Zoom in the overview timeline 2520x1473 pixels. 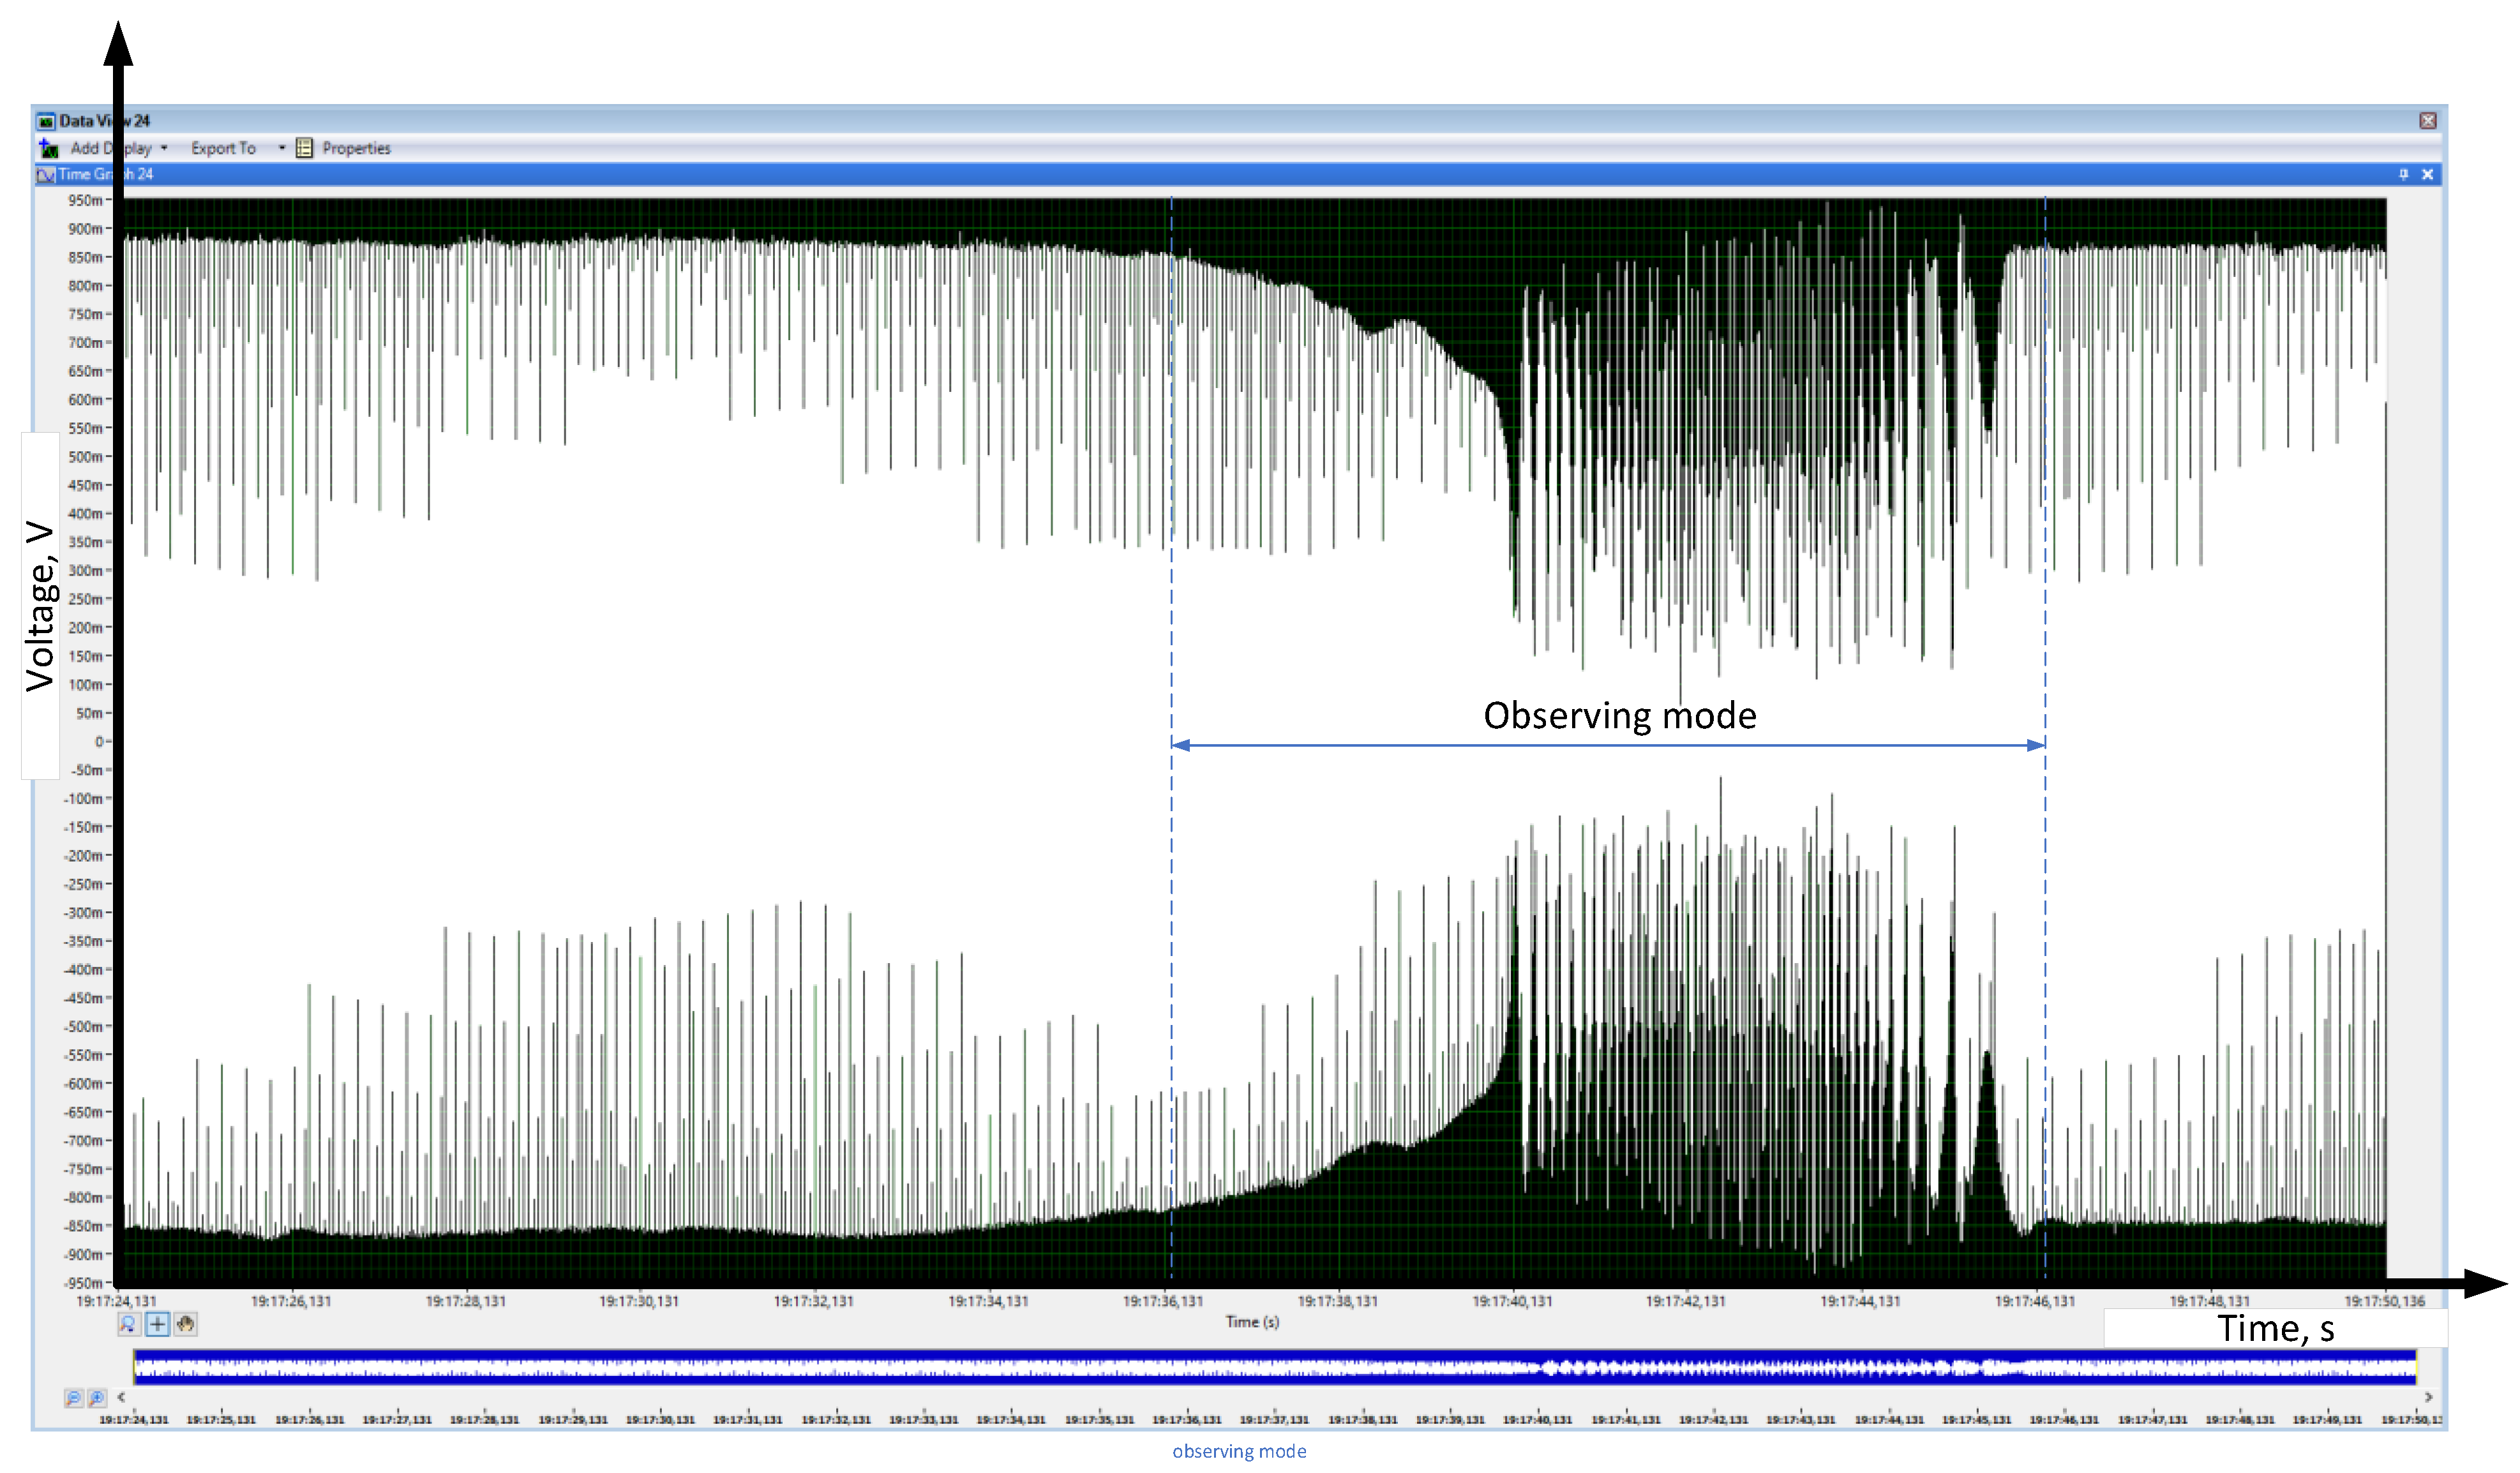97,1398
